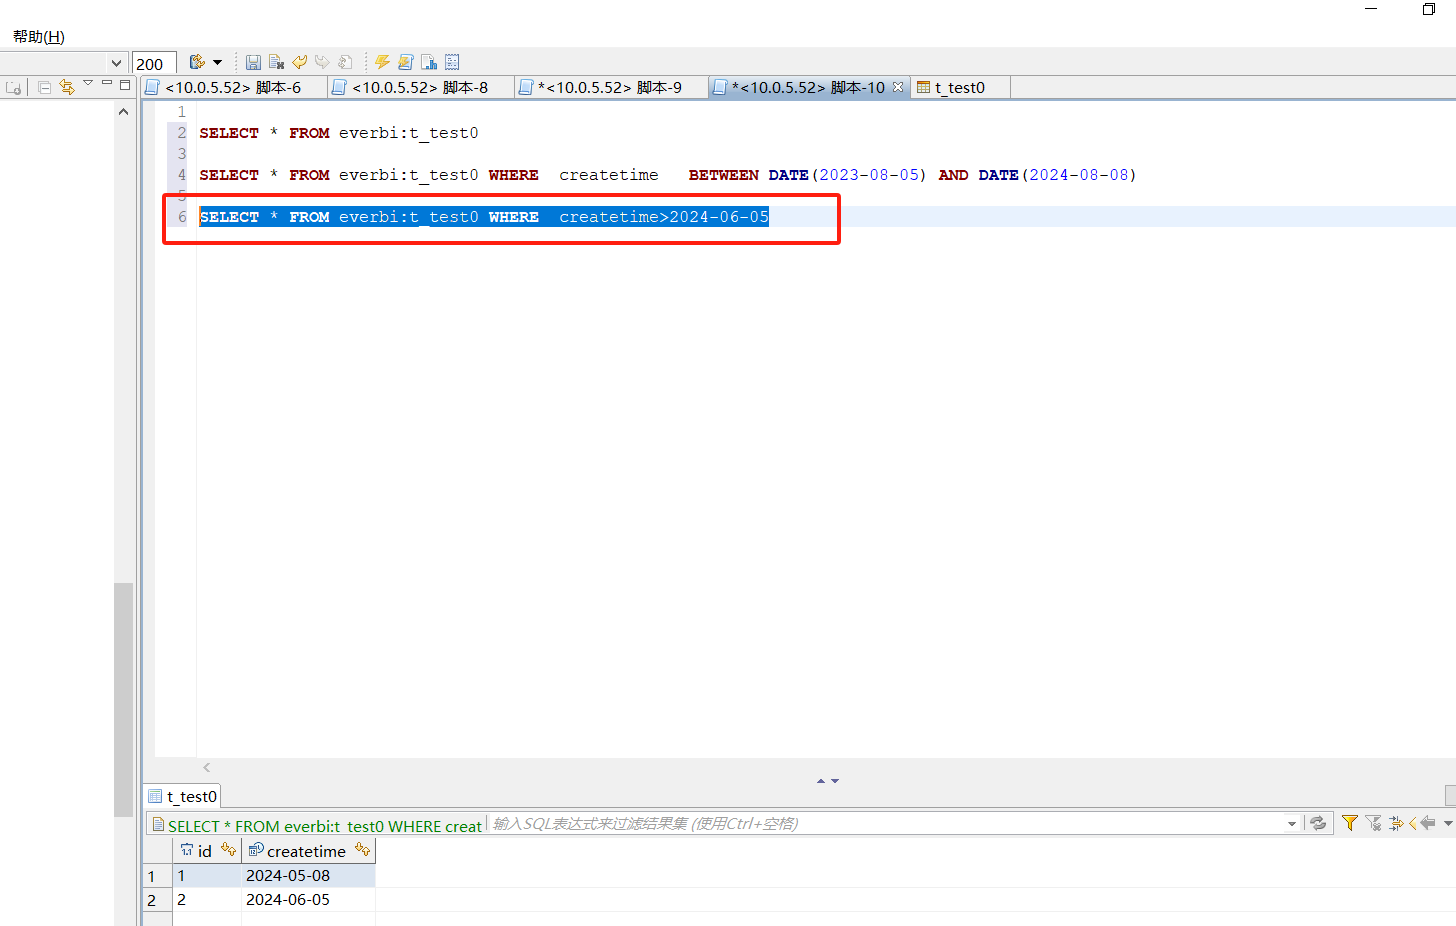Viewport: 1456px width, 926px height.
Task: Switch to the 脚本-8 tab
Action: (x=420, y=87)
